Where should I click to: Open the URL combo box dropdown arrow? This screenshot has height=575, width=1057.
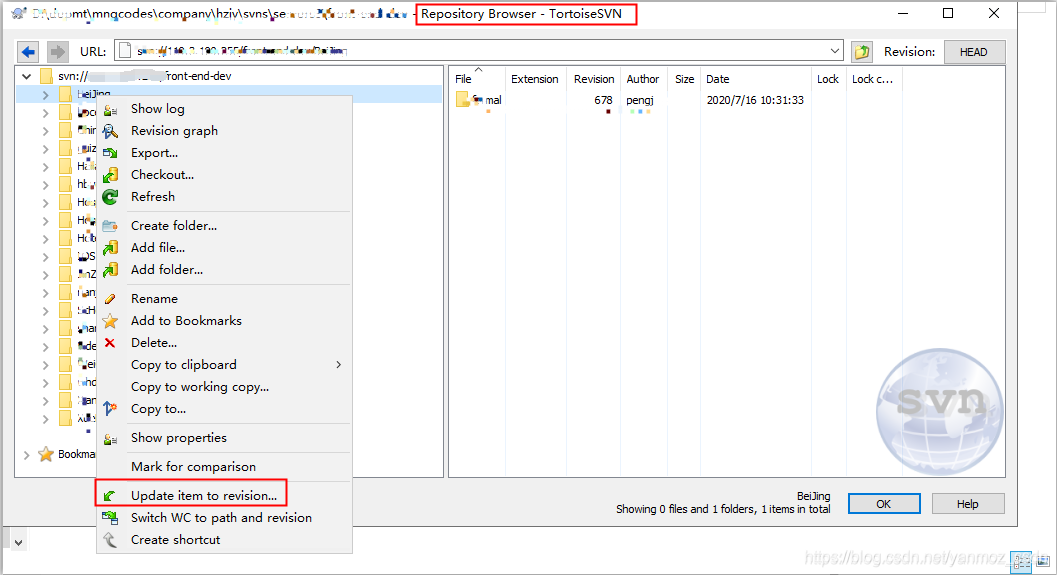[x=835, y=51]
